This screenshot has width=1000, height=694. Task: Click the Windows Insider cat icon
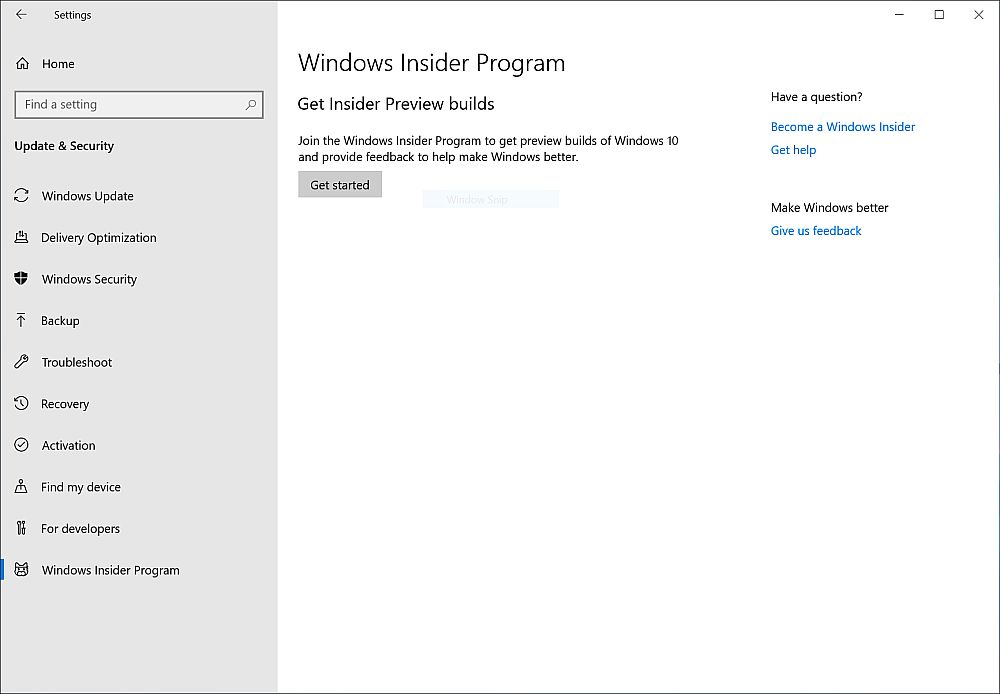click(x=22, y=570)
